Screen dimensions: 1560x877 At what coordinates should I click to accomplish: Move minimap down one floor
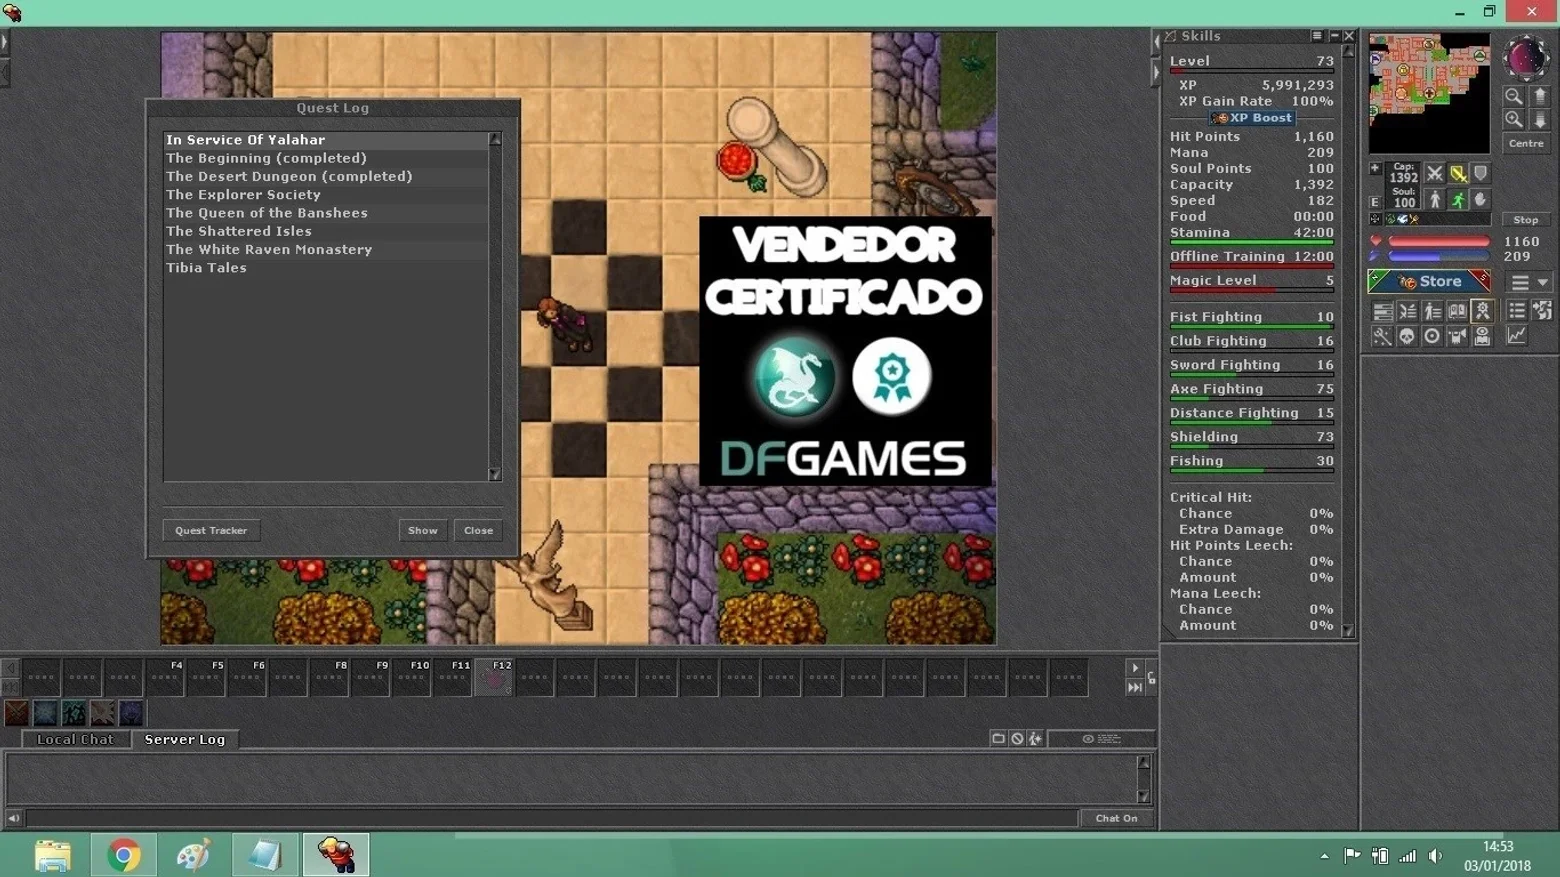click(1540, 120)
